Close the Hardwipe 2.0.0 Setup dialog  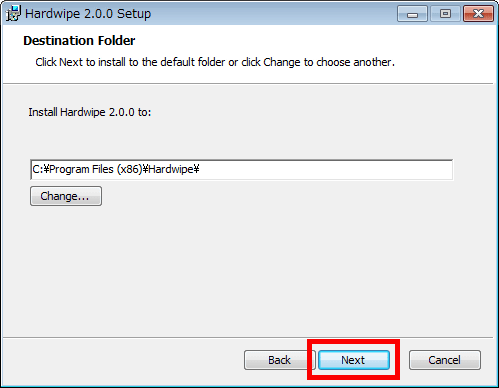[x=478, y=14]
